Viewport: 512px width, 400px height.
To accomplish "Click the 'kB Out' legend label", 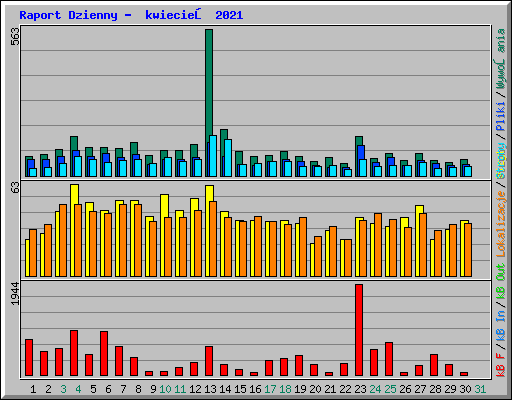I will point(501,282).
